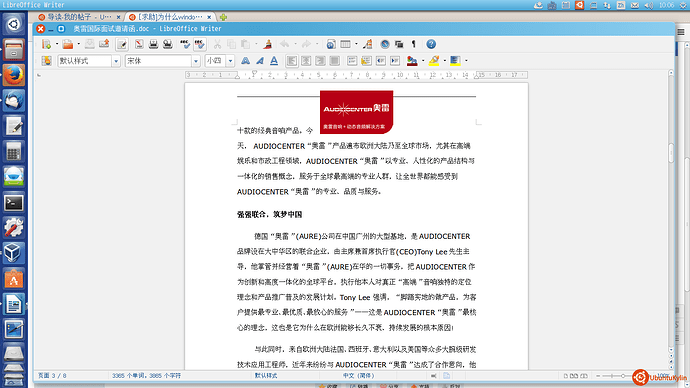Screen dimensions: 690x388
Task: Open New document type dropdown arrow
Action: [x=57, y=44]
